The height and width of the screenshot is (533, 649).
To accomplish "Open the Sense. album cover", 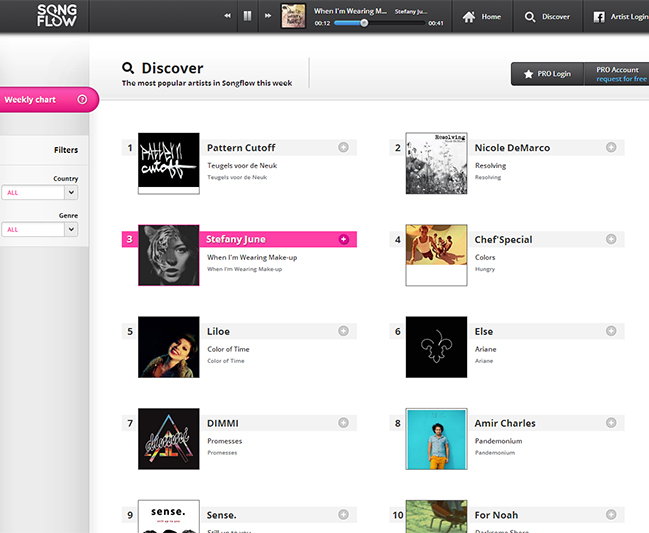I will (169, 516).
